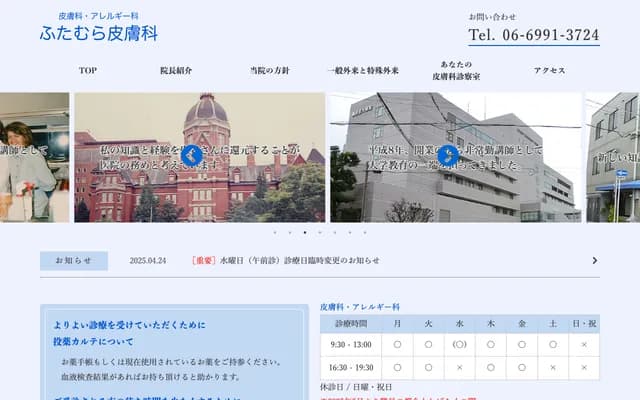Click the 投薬カルテについて heading
640x400 pixels.
(93, 341)
